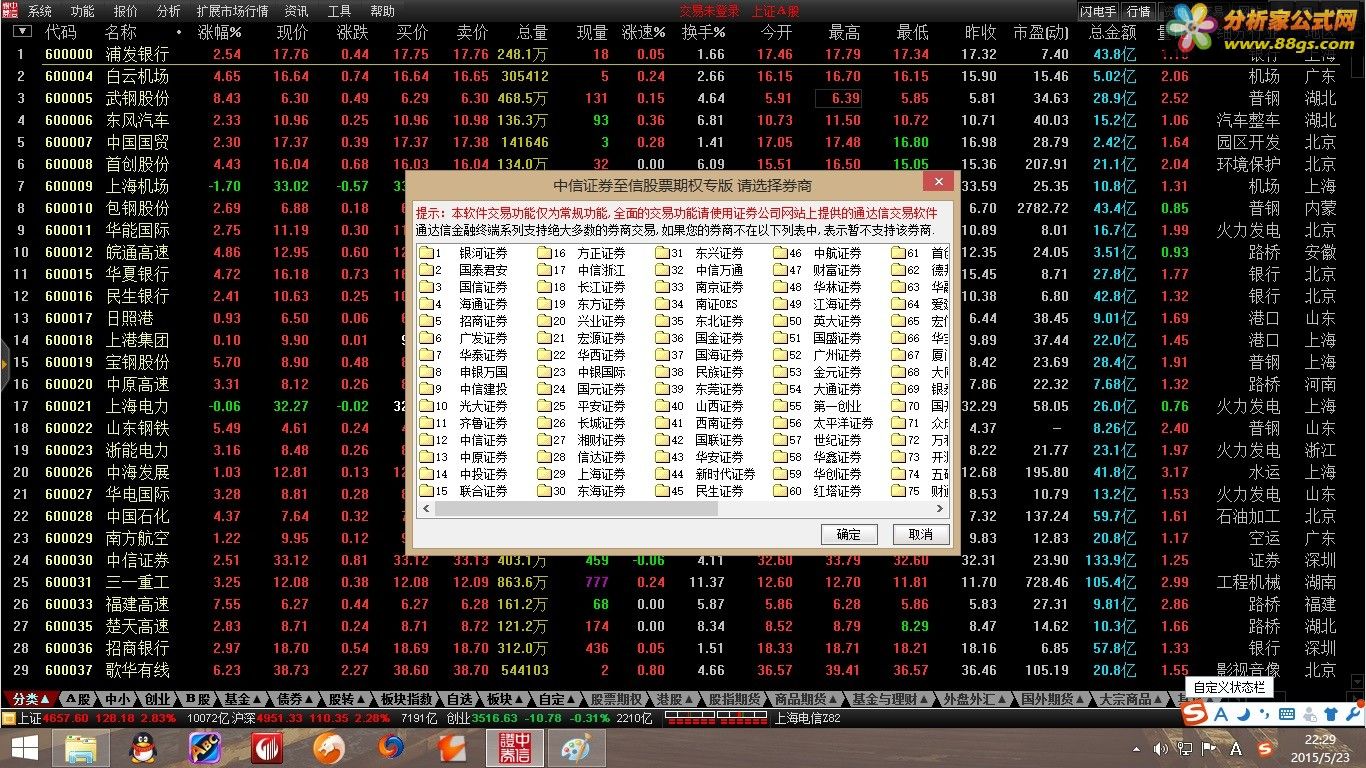
Task: Expand the 自定 bottom tab dropdown
Action: click(x=557, y=699)
